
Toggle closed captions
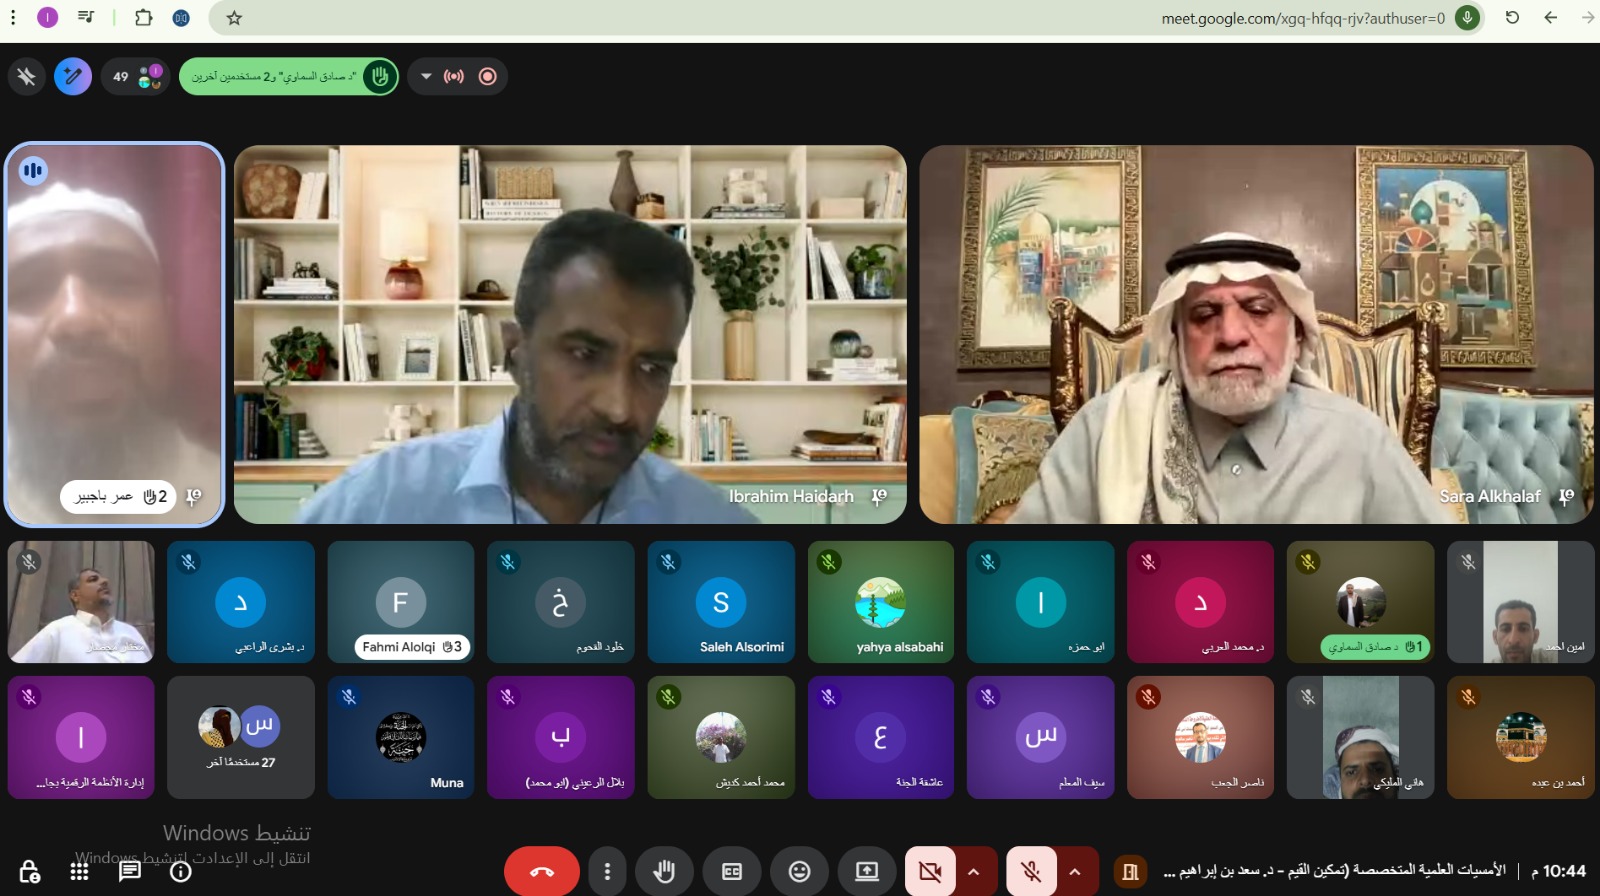[732, 872]
